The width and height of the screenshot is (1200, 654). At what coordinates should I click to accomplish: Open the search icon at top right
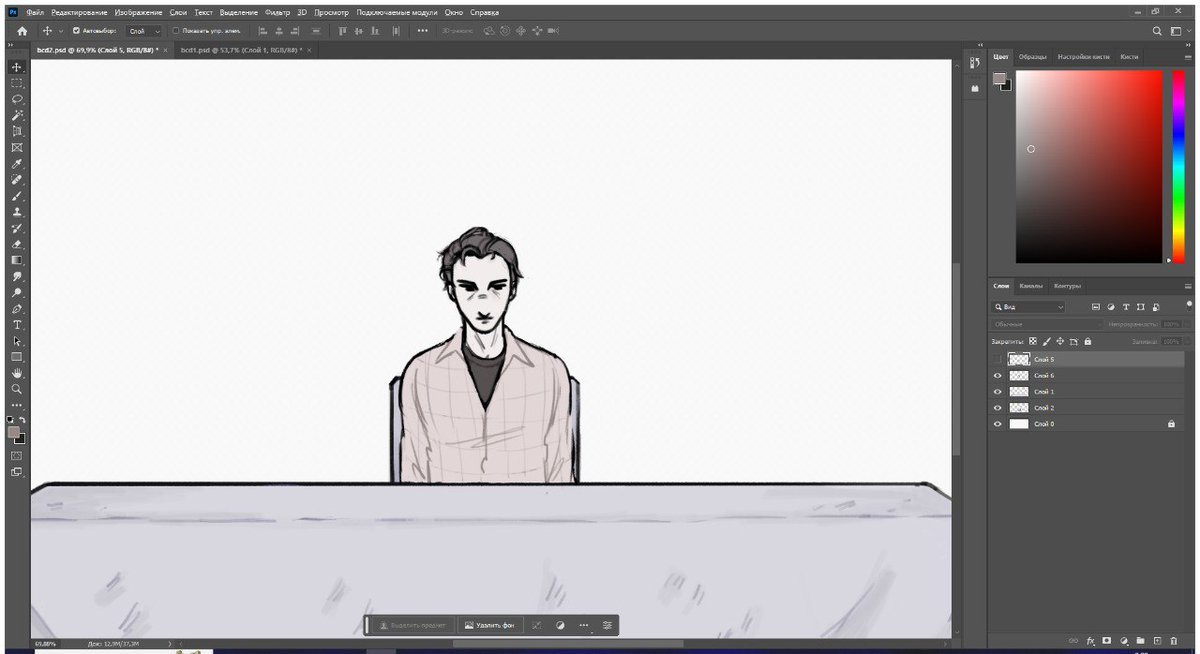1158,31
